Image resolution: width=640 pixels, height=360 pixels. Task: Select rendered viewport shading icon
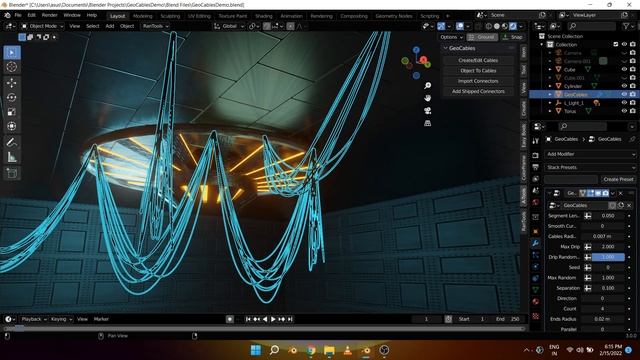513,26
